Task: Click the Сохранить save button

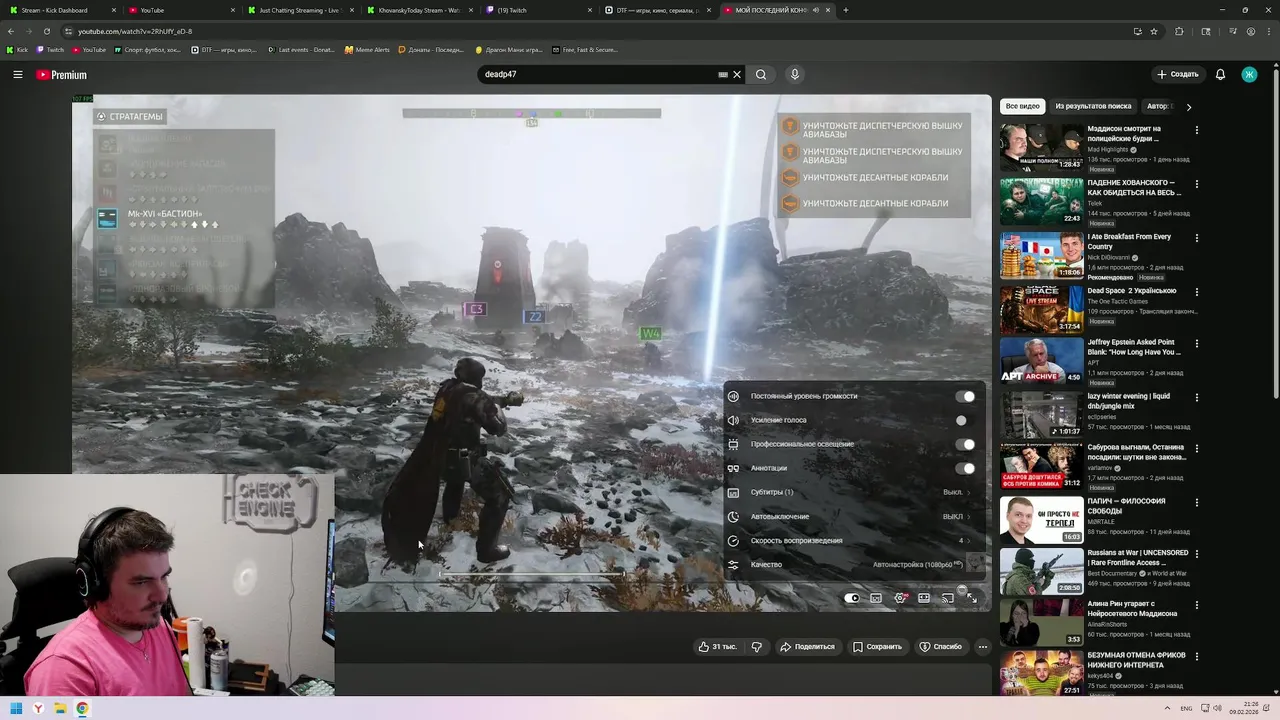Action: point(877,646)
